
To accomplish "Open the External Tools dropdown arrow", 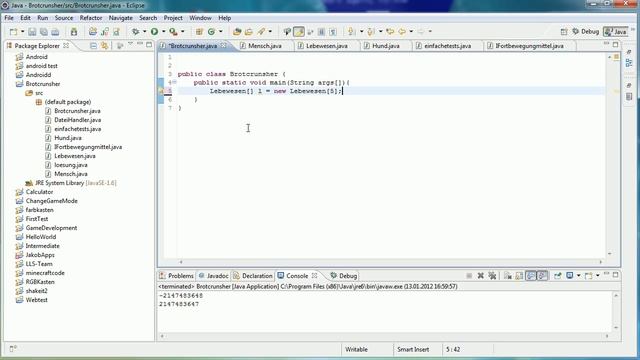I will [x=182, y=31].
